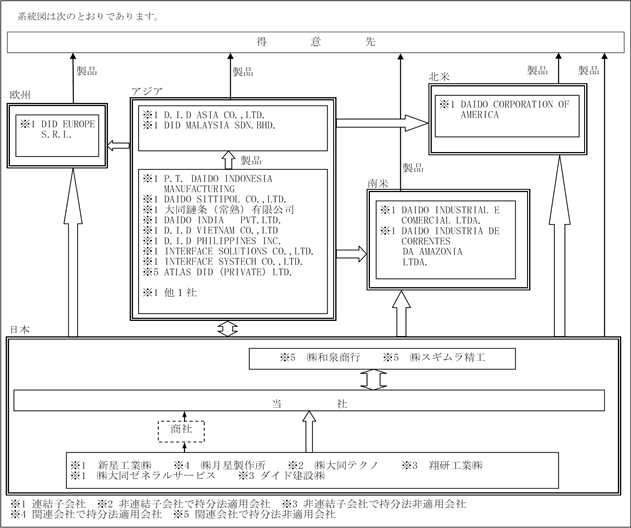Viewport: 631px width, 528px height.
Task: Click 製品 label above the 欧州 box
Action: pos(87,71)
